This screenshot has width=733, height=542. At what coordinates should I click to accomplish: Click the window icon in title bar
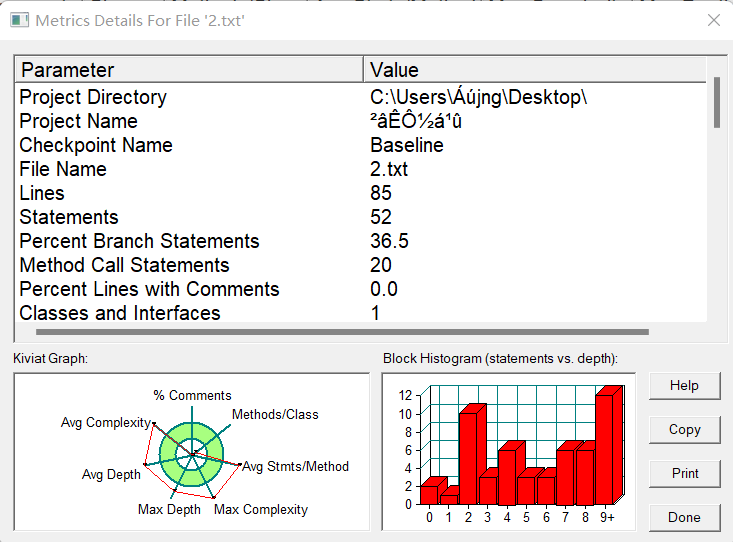20,21
